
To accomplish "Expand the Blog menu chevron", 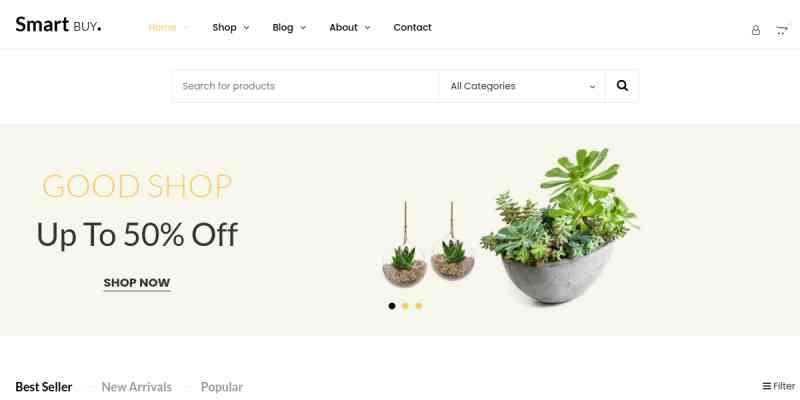I will click(303, 28).
